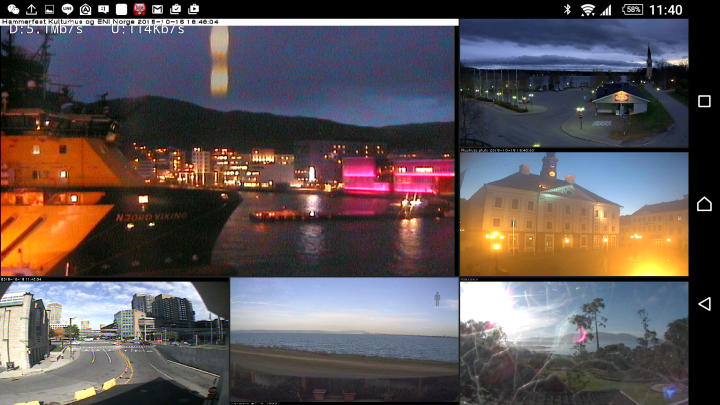This screenshot has height=405, width=720.
Task: Tap the Play Store update icon
Action: coord(193,9)
